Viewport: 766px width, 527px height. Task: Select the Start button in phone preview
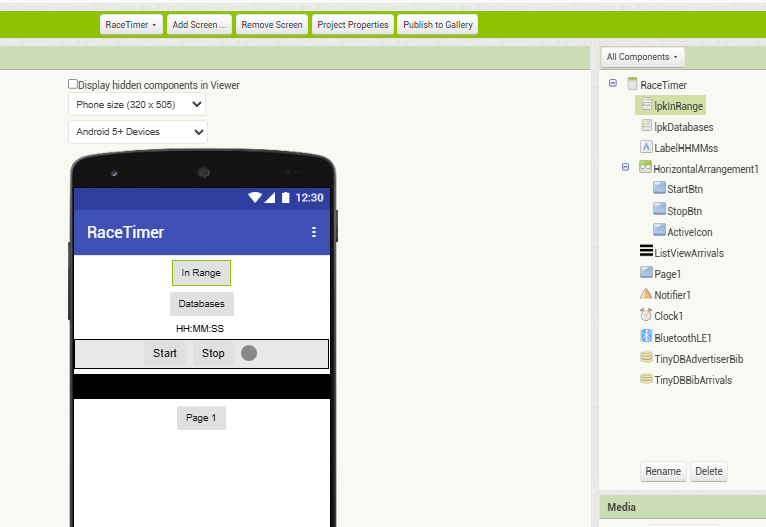(165, 353)
